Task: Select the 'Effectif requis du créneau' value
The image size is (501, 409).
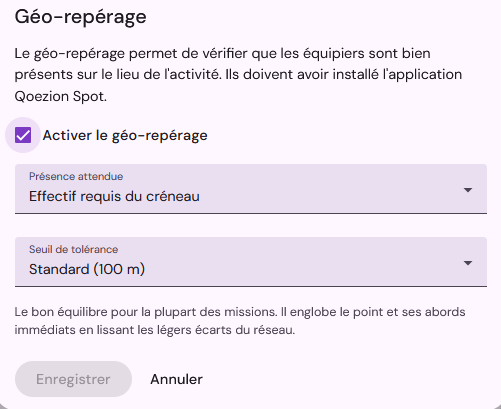Action: pos(114,196)
